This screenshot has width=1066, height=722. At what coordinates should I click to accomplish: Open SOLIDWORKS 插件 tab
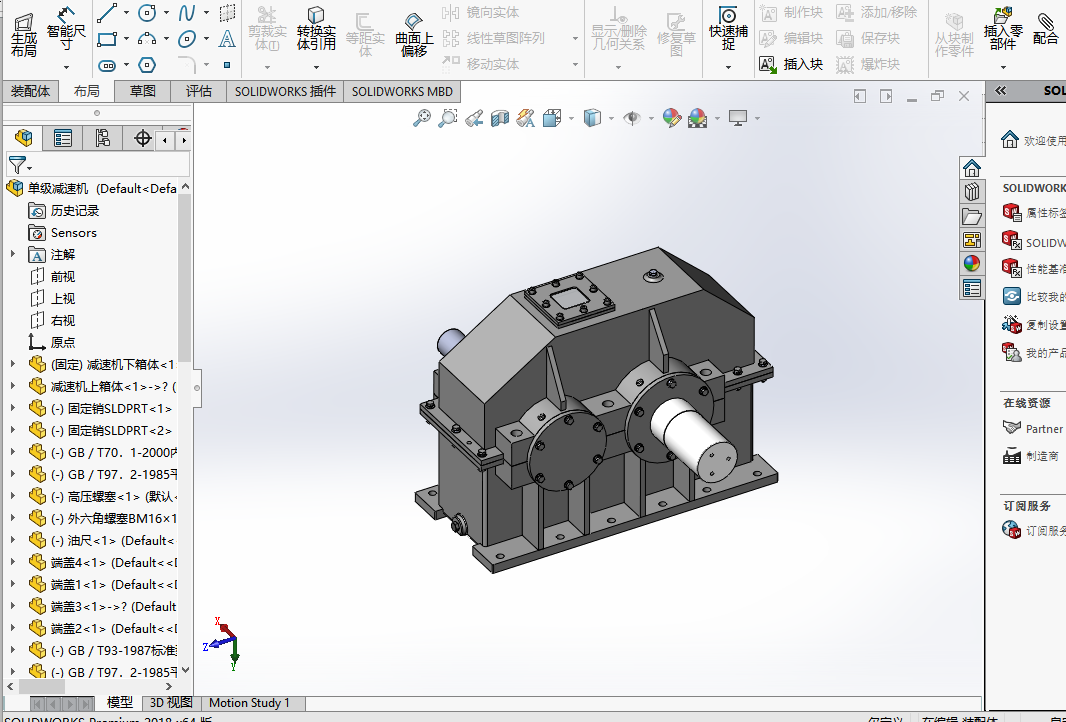click(x=286, y=91)
